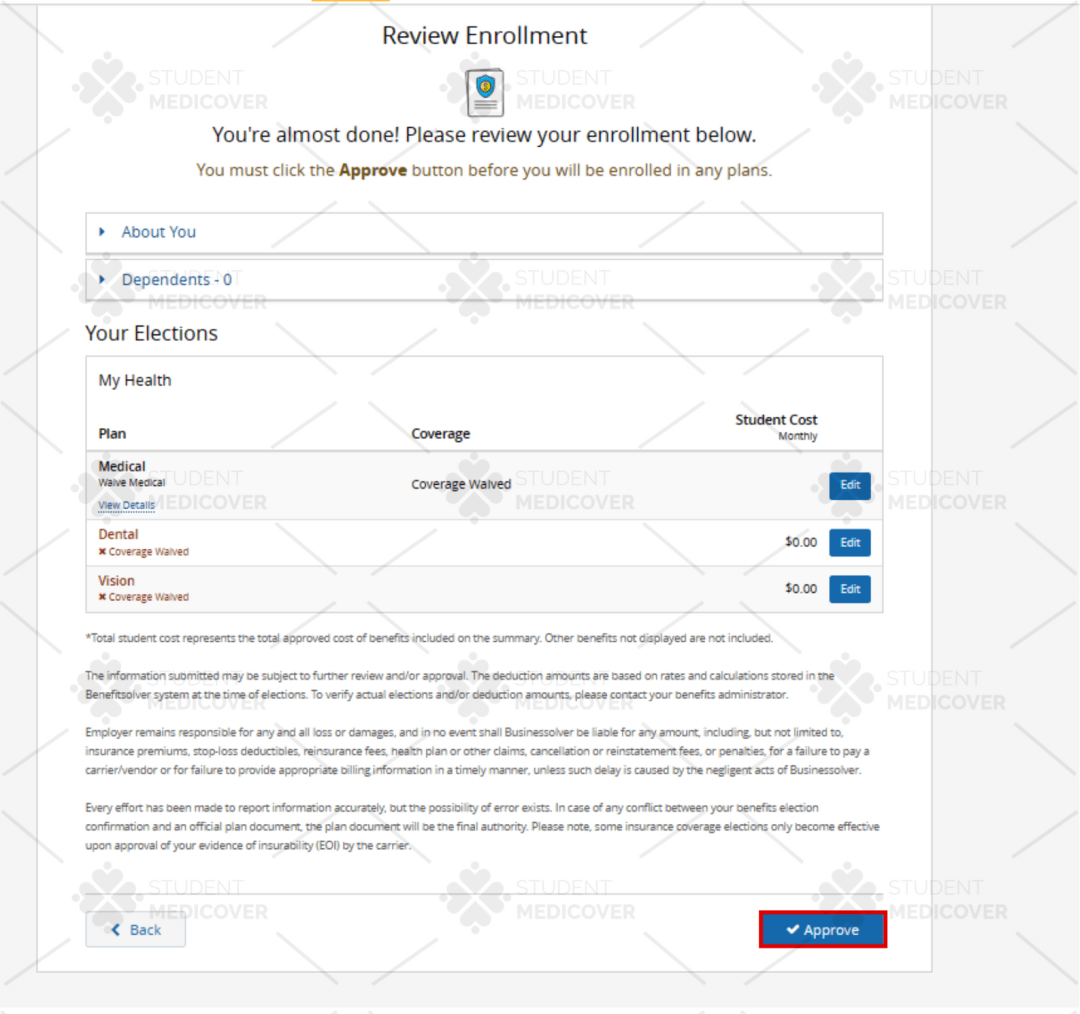Expand the Dependents - 0 section

pyautogui.click(x=176, y=279)
